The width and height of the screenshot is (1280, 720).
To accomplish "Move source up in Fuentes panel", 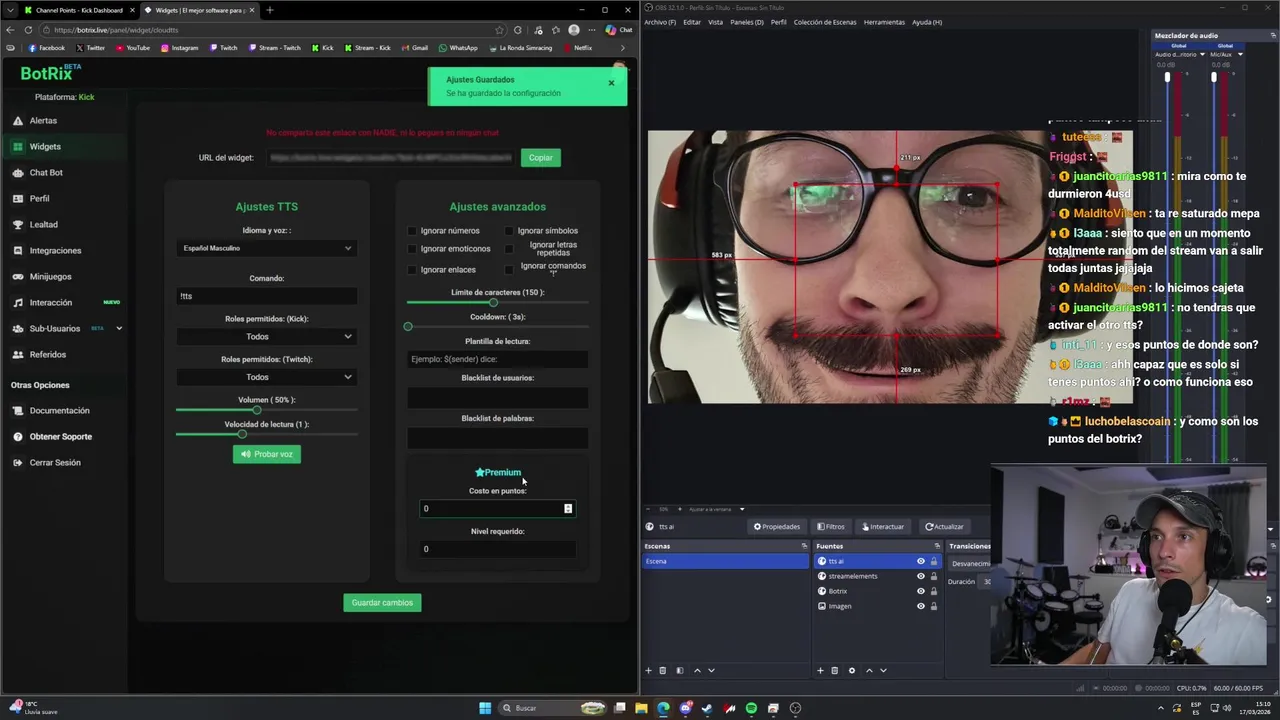I will (869, 670).
